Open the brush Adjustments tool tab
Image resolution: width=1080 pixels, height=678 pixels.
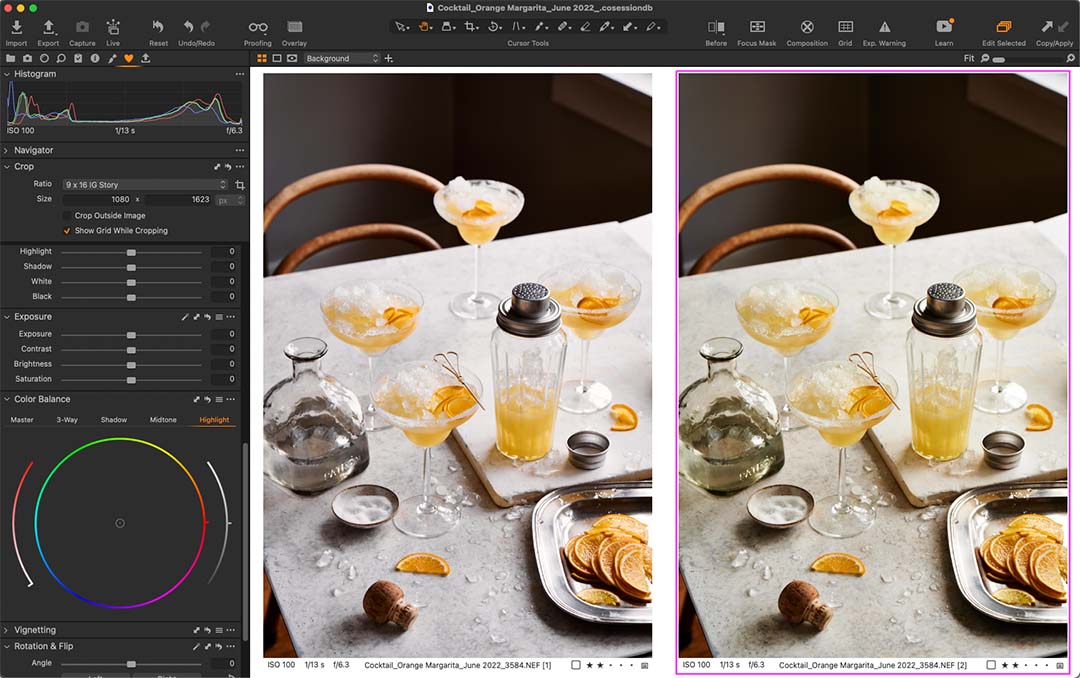click(112, 59)
